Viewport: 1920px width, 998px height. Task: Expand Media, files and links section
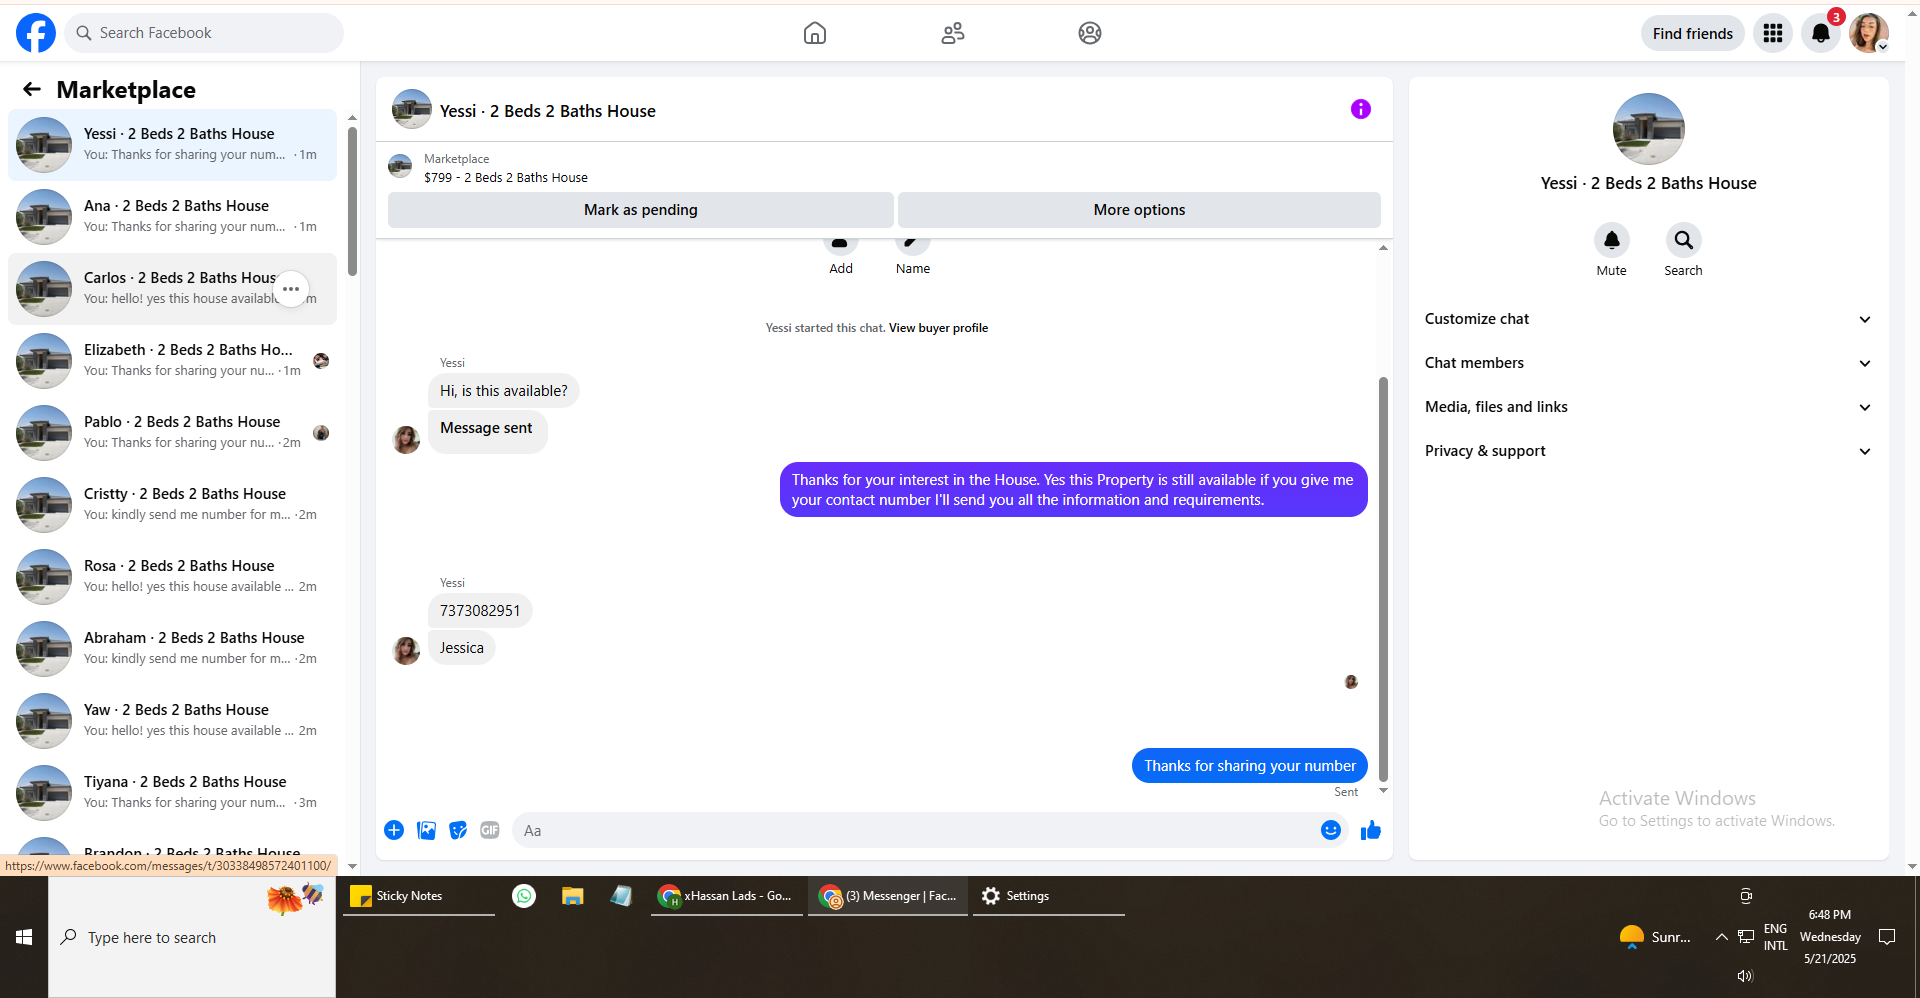1648,407
